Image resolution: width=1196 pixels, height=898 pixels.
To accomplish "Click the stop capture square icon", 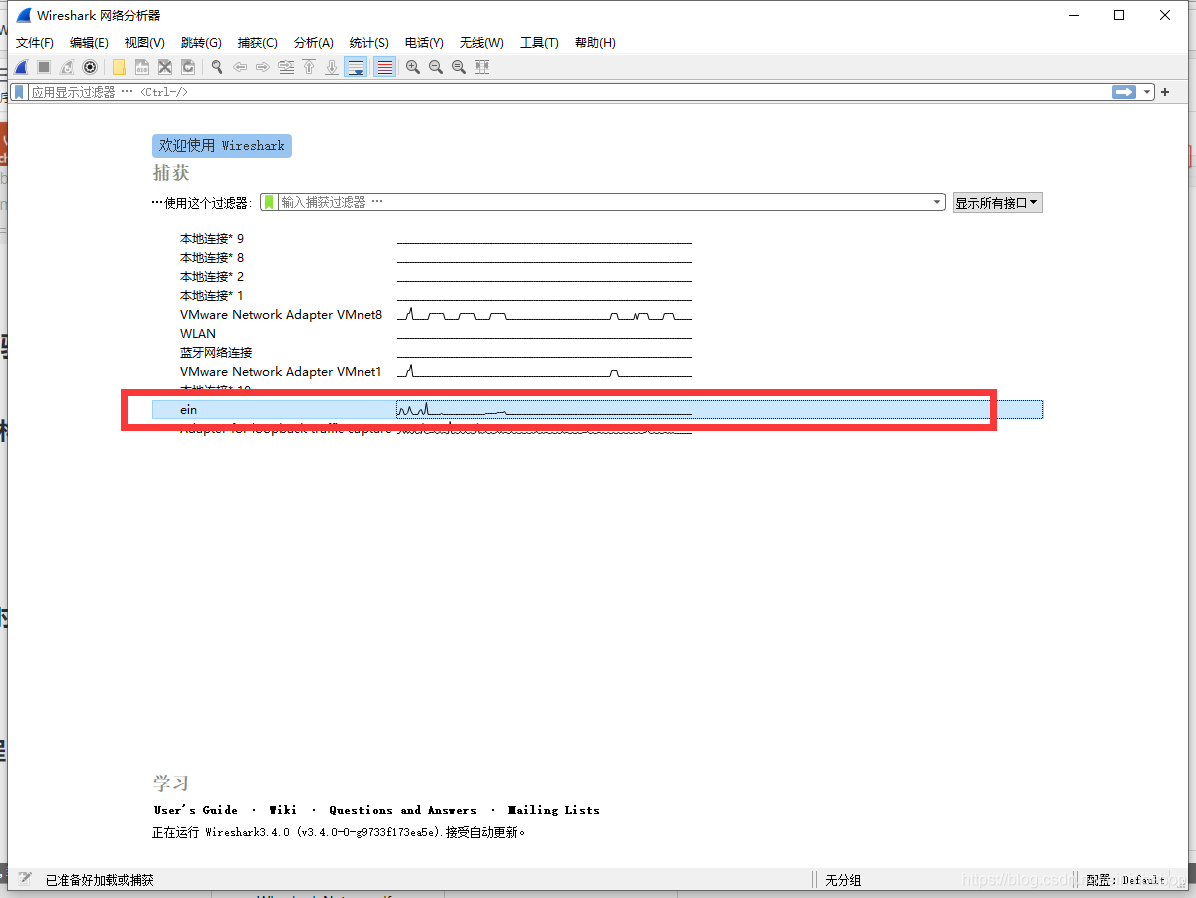I will [x=44, y=67].
